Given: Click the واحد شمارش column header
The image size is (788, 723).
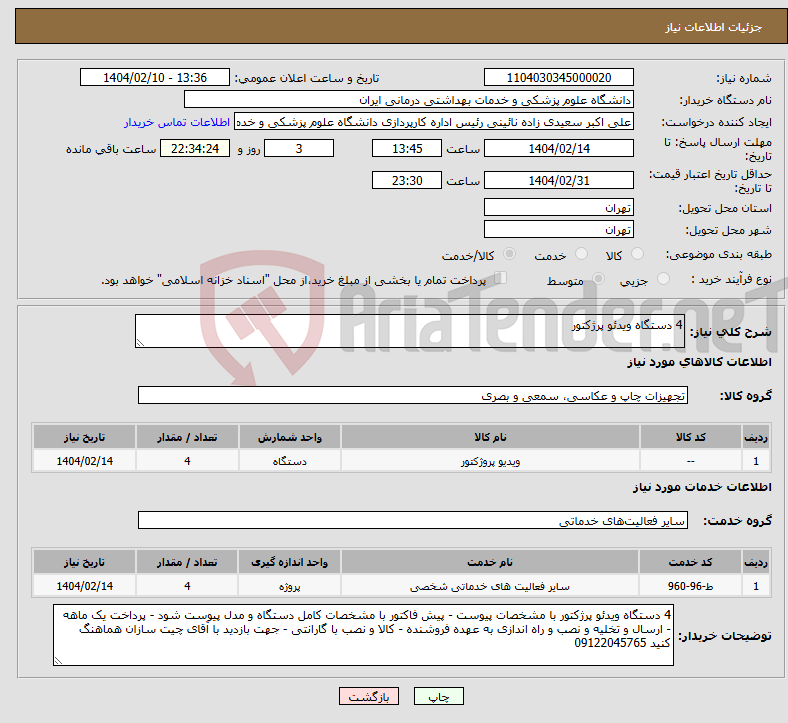Looking at the screenshot, I should pos(289,437).
